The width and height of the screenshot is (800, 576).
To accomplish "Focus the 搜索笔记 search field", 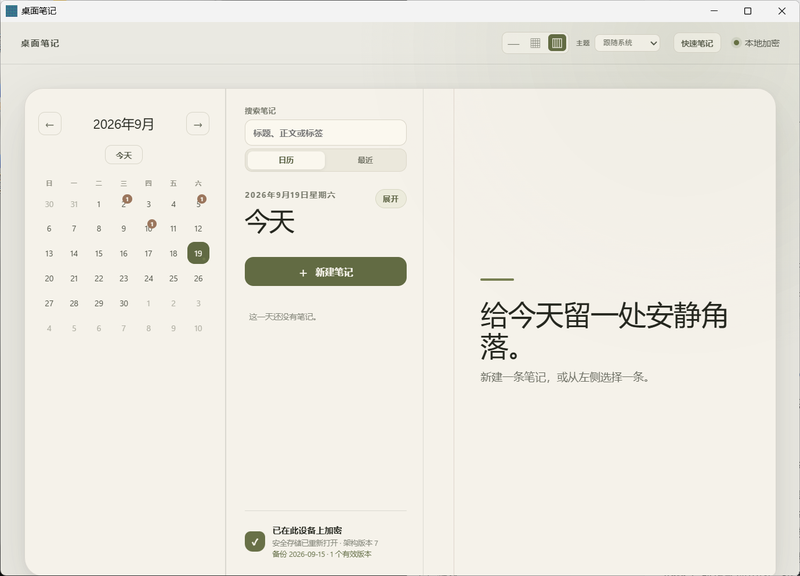I will [x=326, y=133].
